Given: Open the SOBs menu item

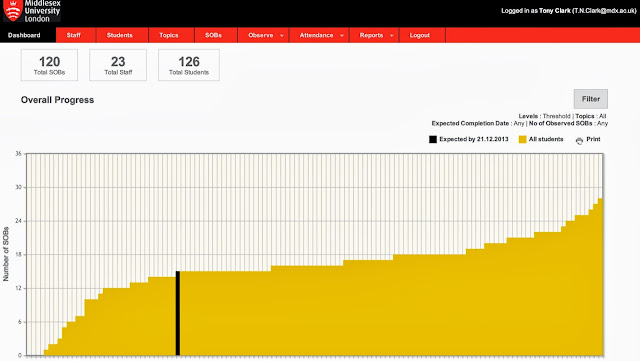Looking at the screenshot, I should pos(213,35).
